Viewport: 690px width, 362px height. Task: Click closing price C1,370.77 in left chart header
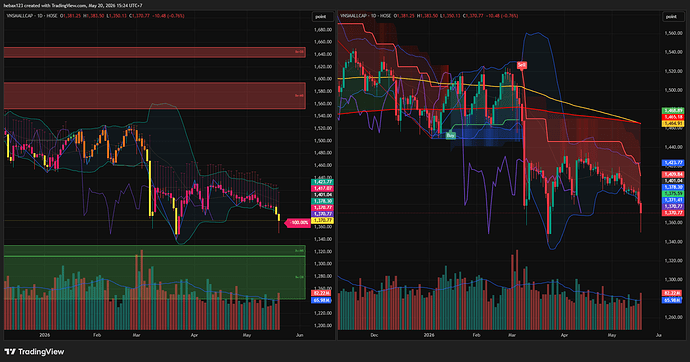click(139, 16)
